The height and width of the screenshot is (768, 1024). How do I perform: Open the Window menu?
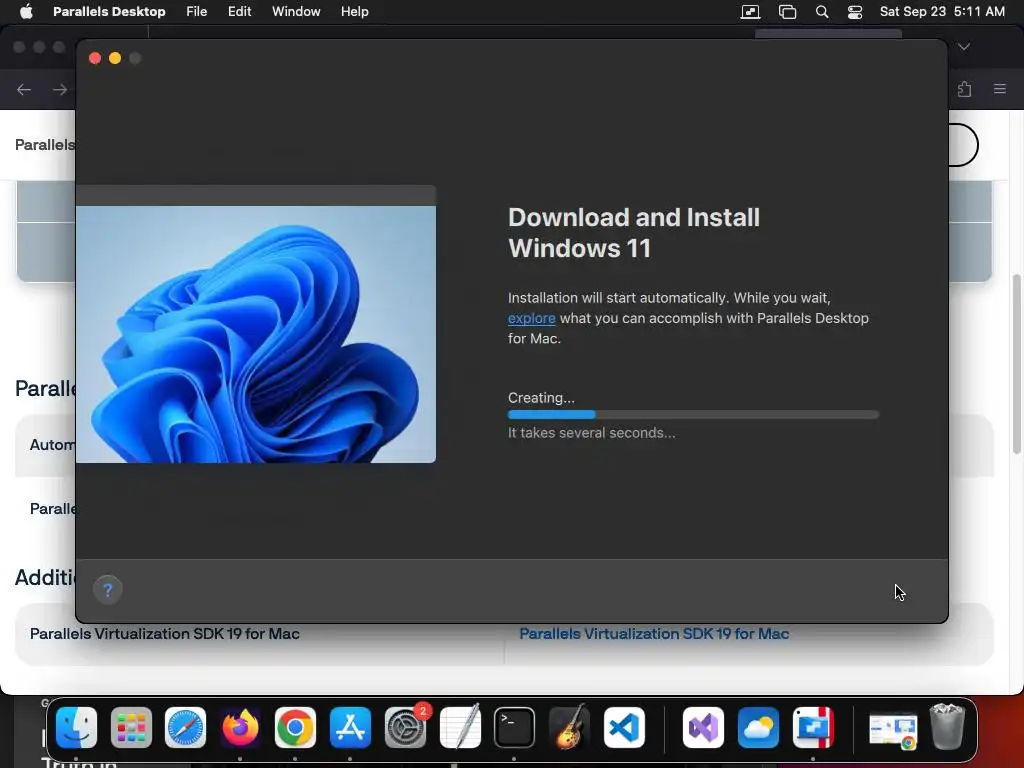click(x=296, y=12)
